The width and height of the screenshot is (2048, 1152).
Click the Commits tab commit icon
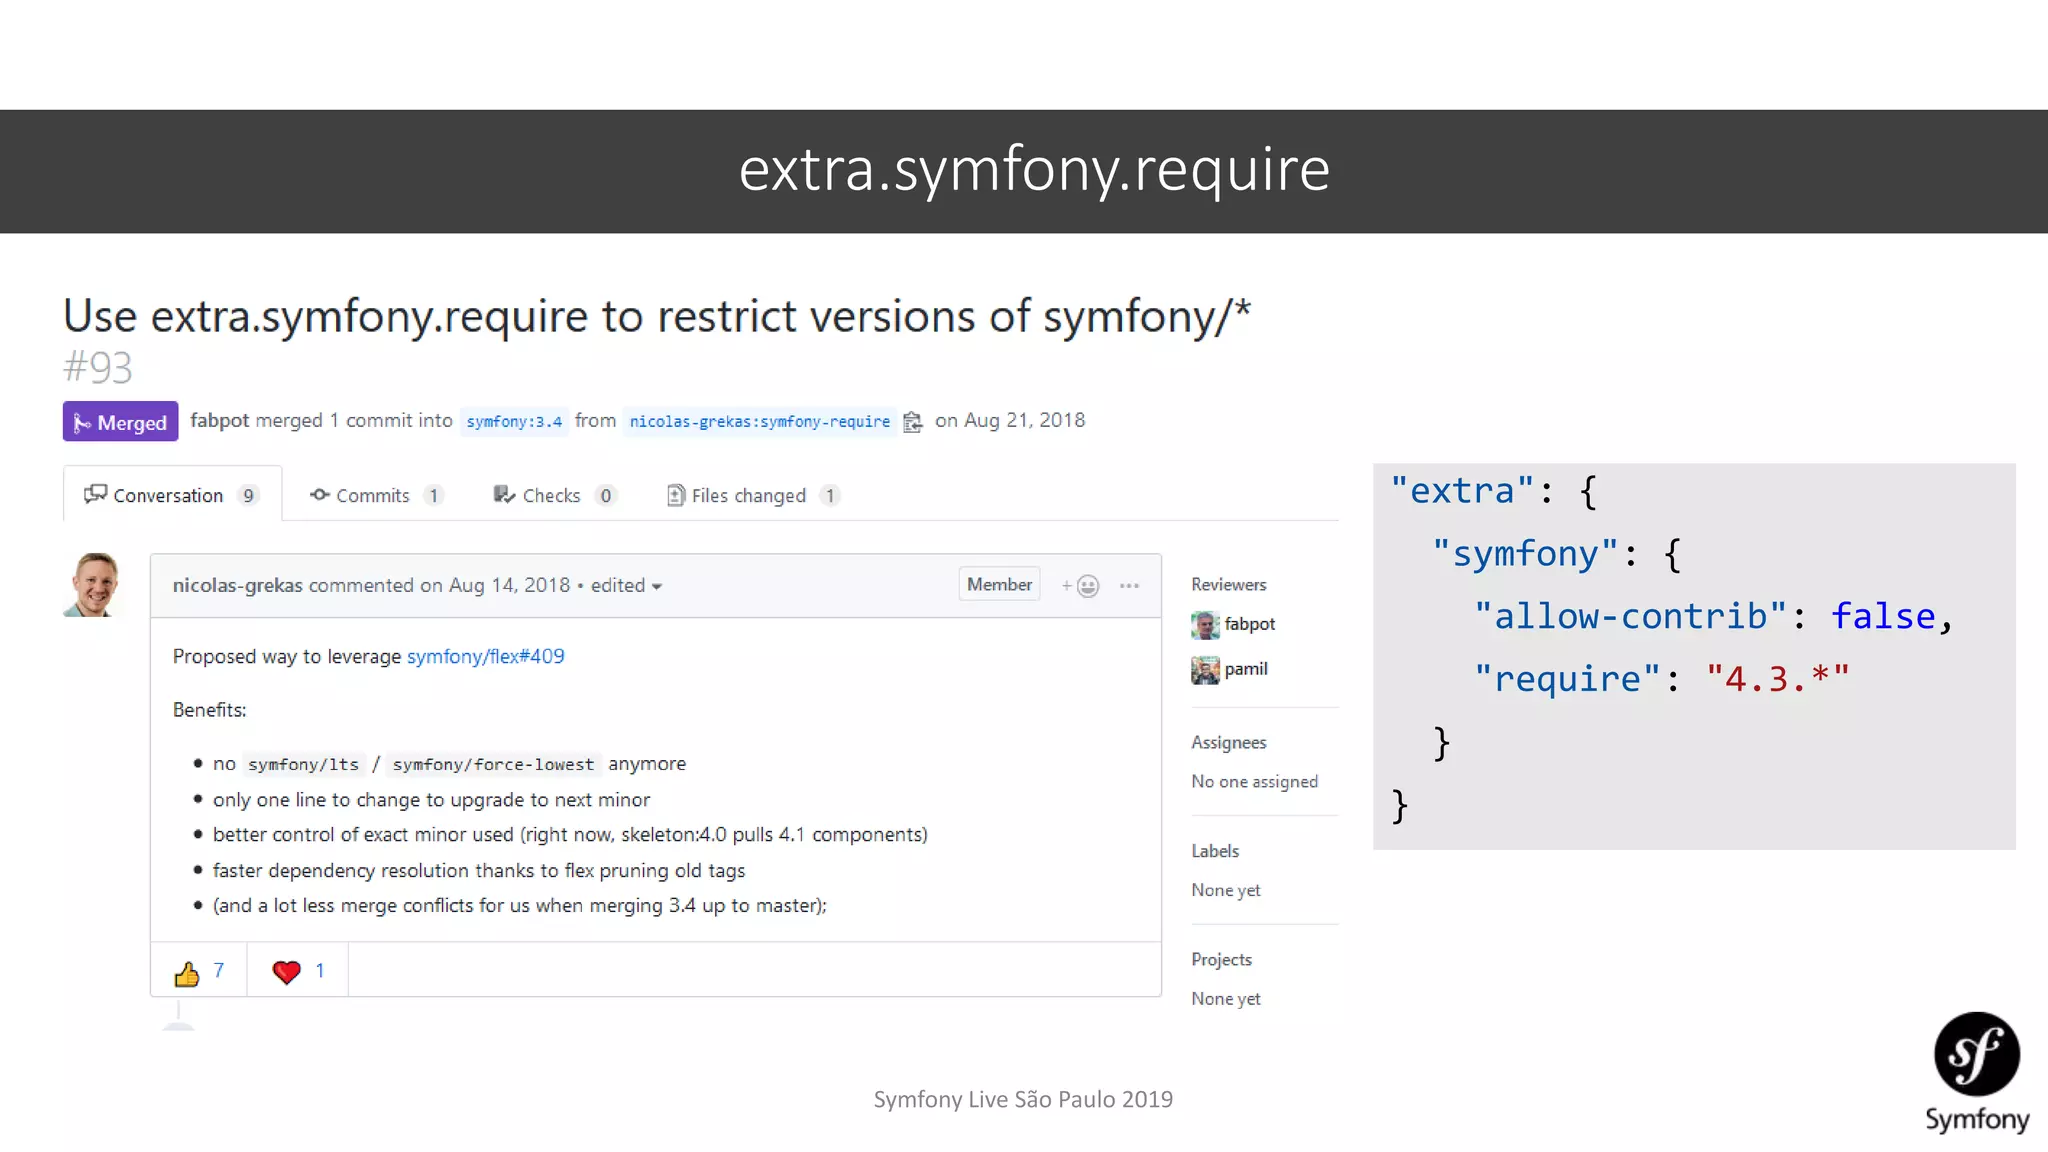(320, 494)
